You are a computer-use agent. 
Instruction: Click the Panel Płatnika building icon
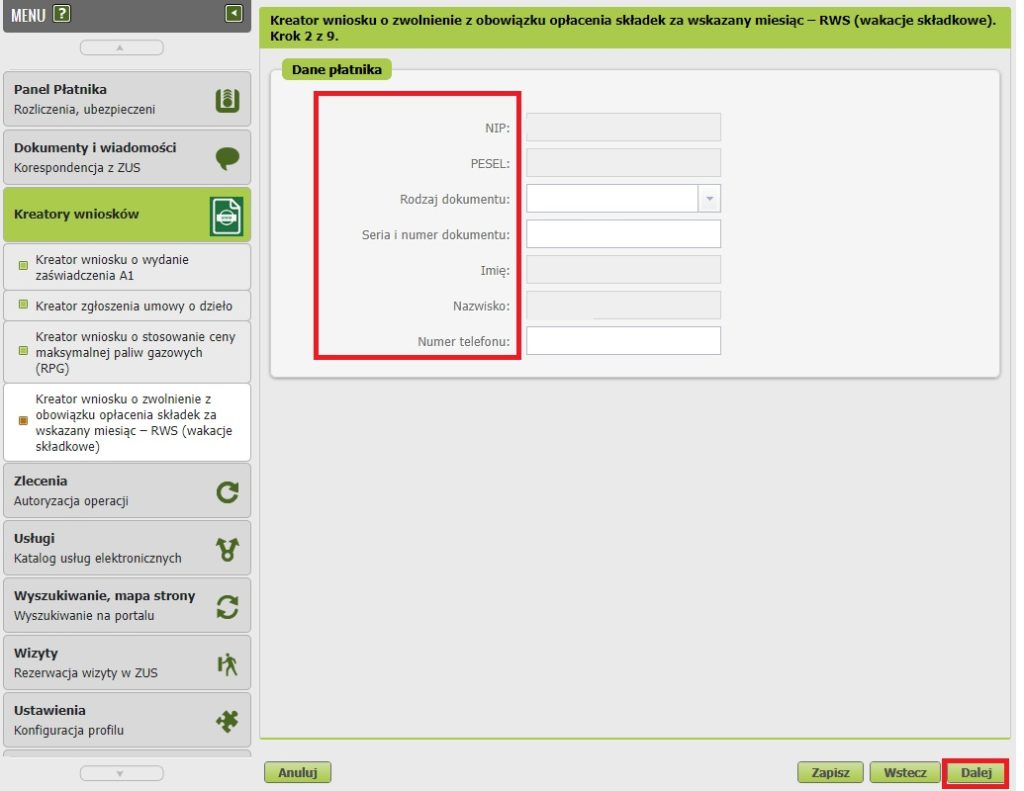click(x=228, y=100)
